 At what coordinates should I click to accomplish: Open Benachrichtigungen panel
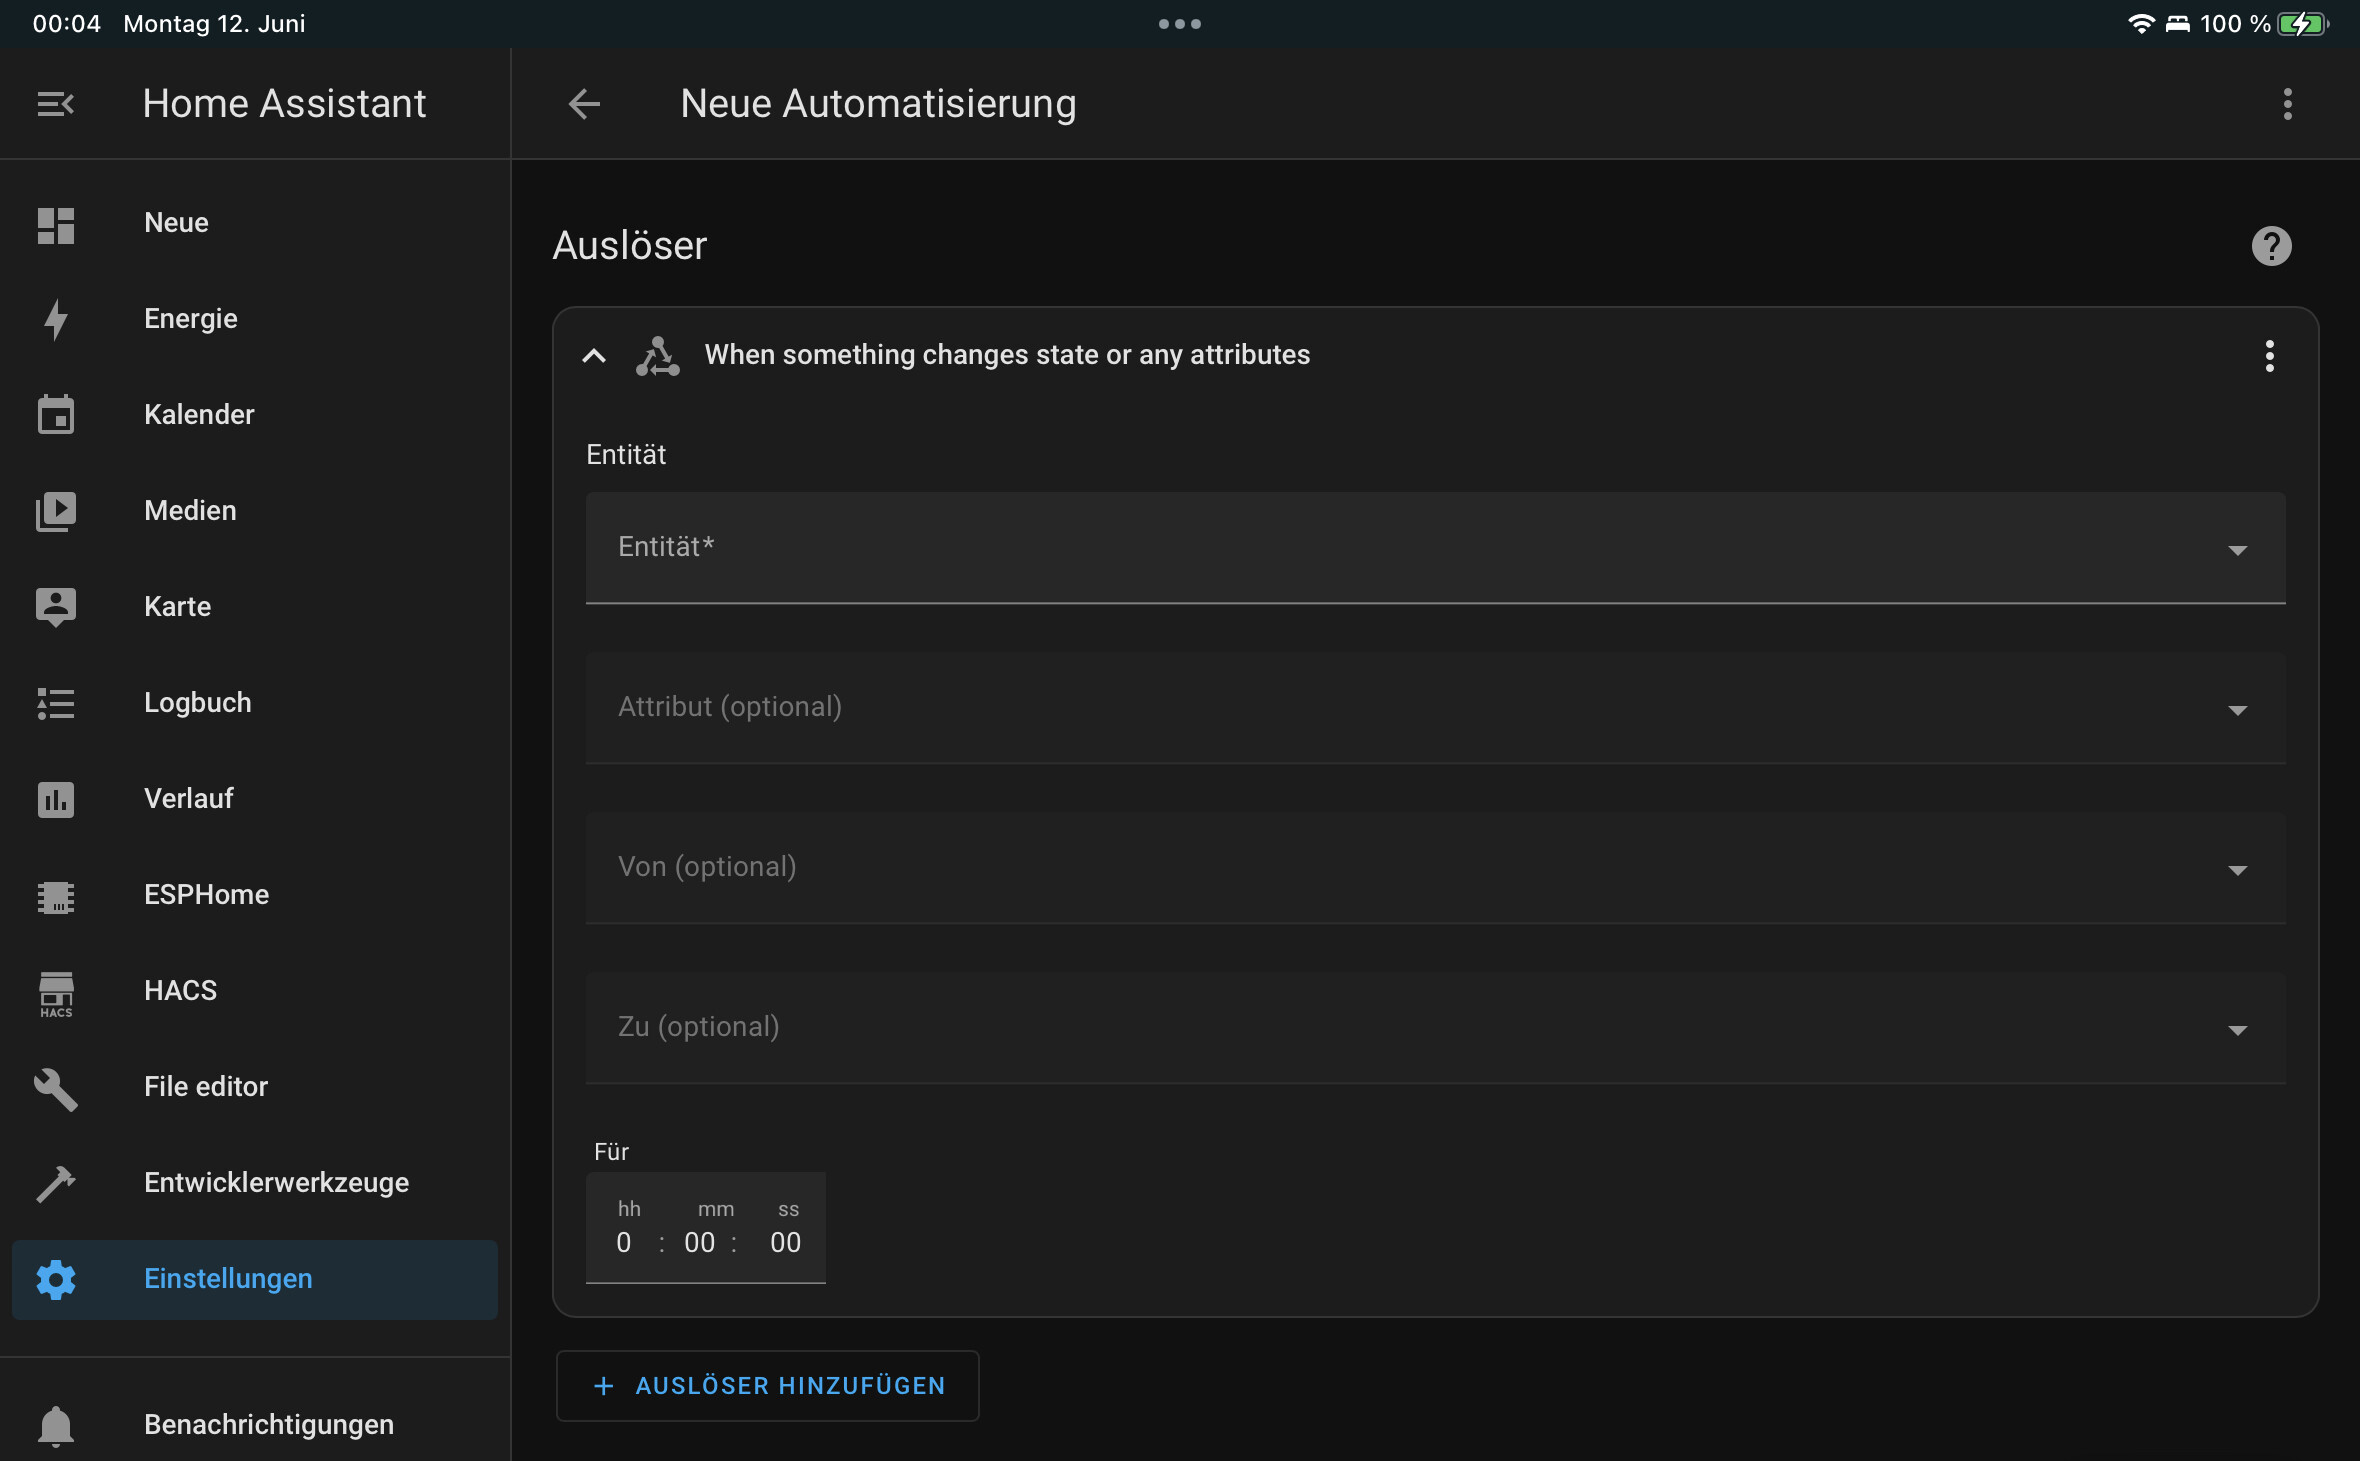pos(255,1426)
